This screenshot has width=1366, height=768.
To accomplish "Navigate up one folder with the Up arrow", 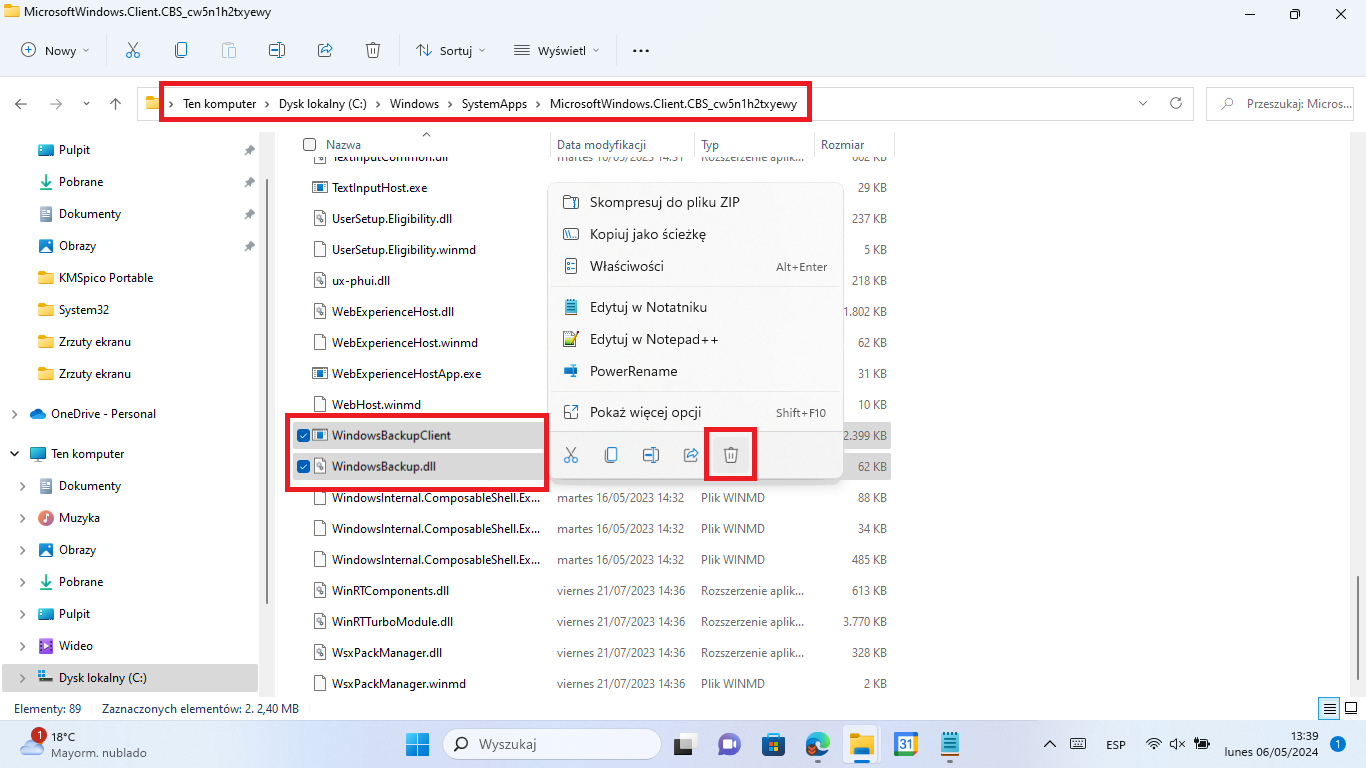I will tap(115, 103).
